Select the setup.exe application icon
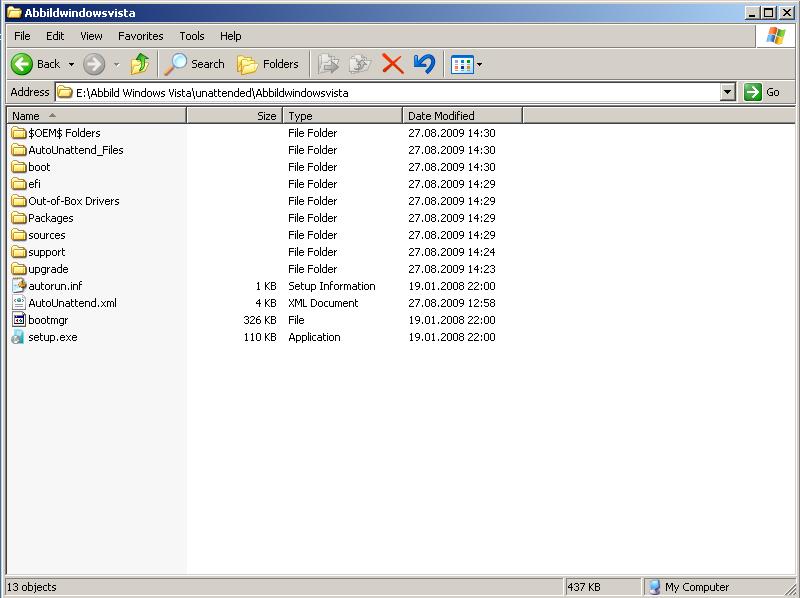 [19, 337]
